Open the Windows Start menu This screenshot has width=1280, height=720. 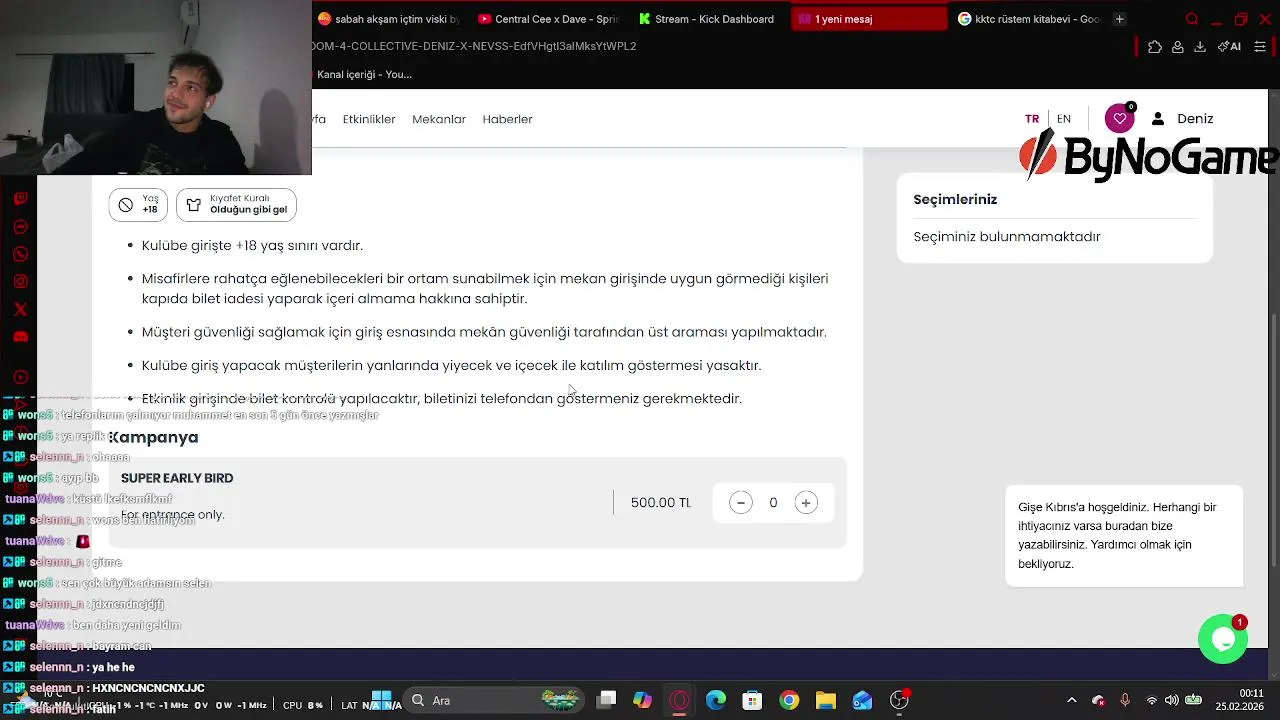tap(381, 700)
